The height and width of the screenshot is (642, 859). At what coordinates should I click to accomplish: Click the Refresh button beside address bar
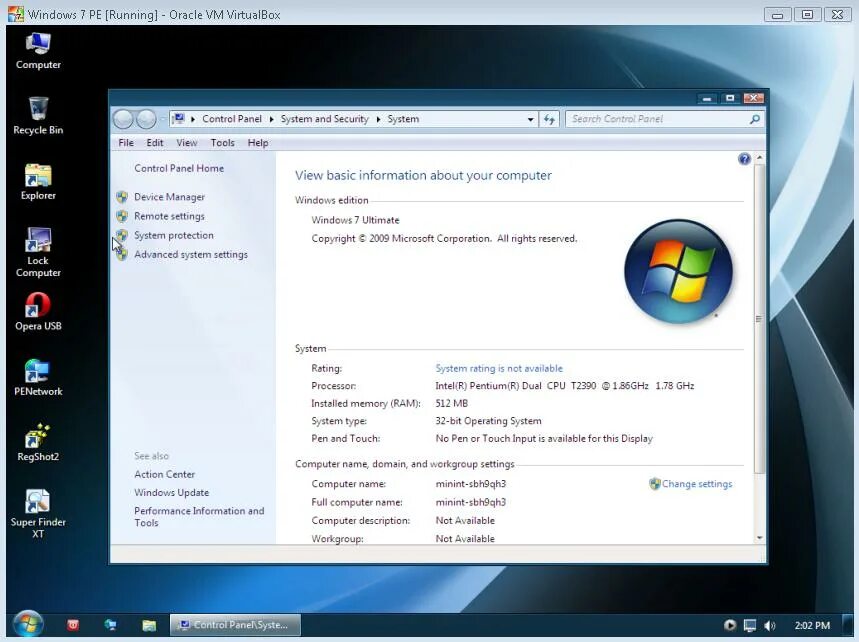point(549,119)
